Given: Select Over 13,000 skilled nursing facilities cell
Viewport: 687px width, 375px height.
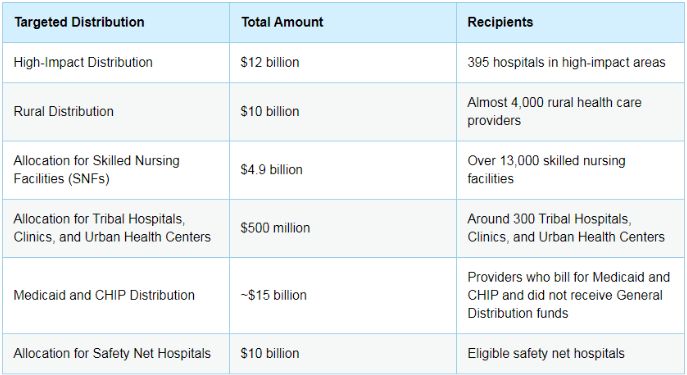Looking at the screenshot, I should 570,170.
